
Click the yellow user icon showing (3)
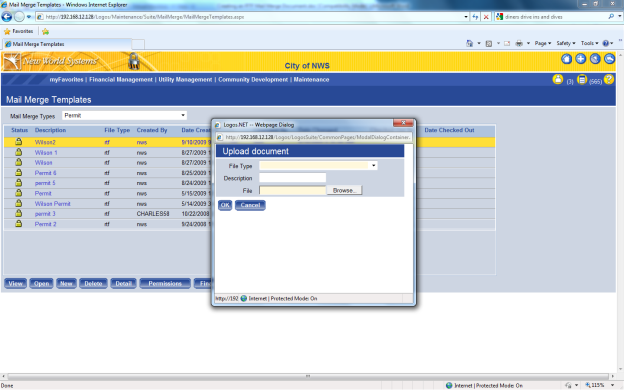pyautogui.click(x=558, y=79)
